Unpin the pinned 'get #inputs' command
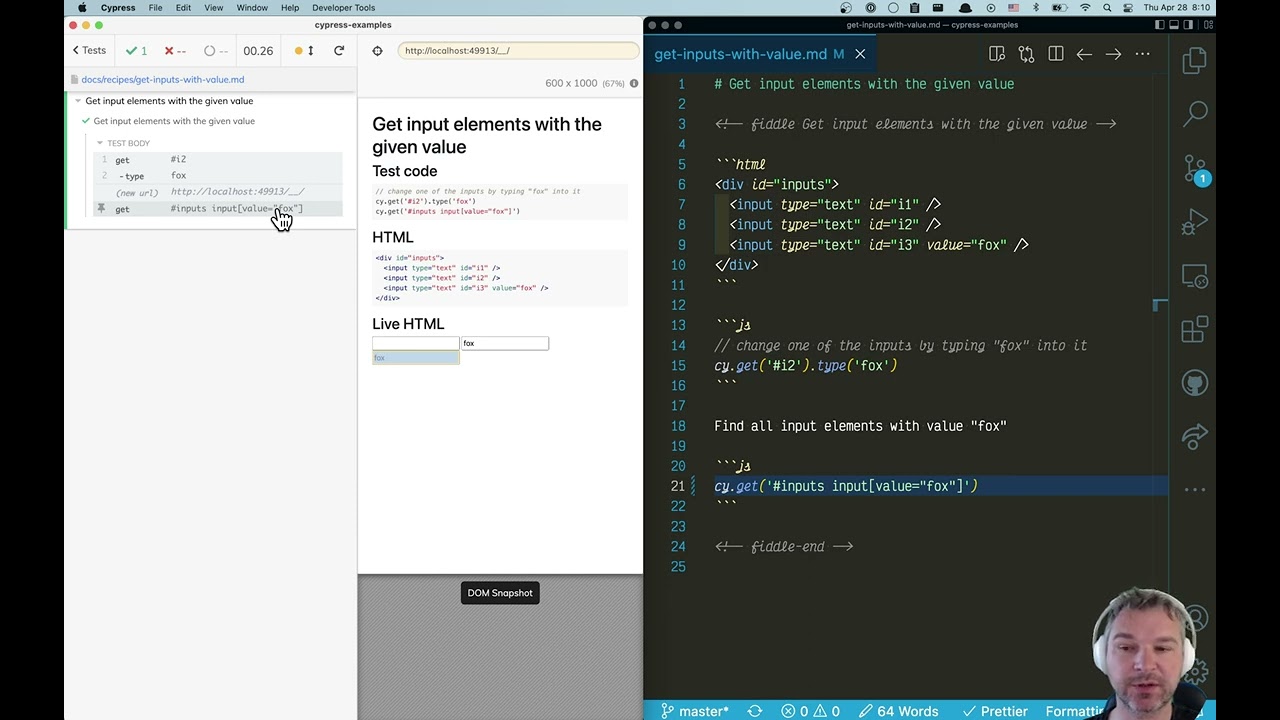Image resolution: width=1280 pixels, height=720 pixels. click(x=101, y=208)
